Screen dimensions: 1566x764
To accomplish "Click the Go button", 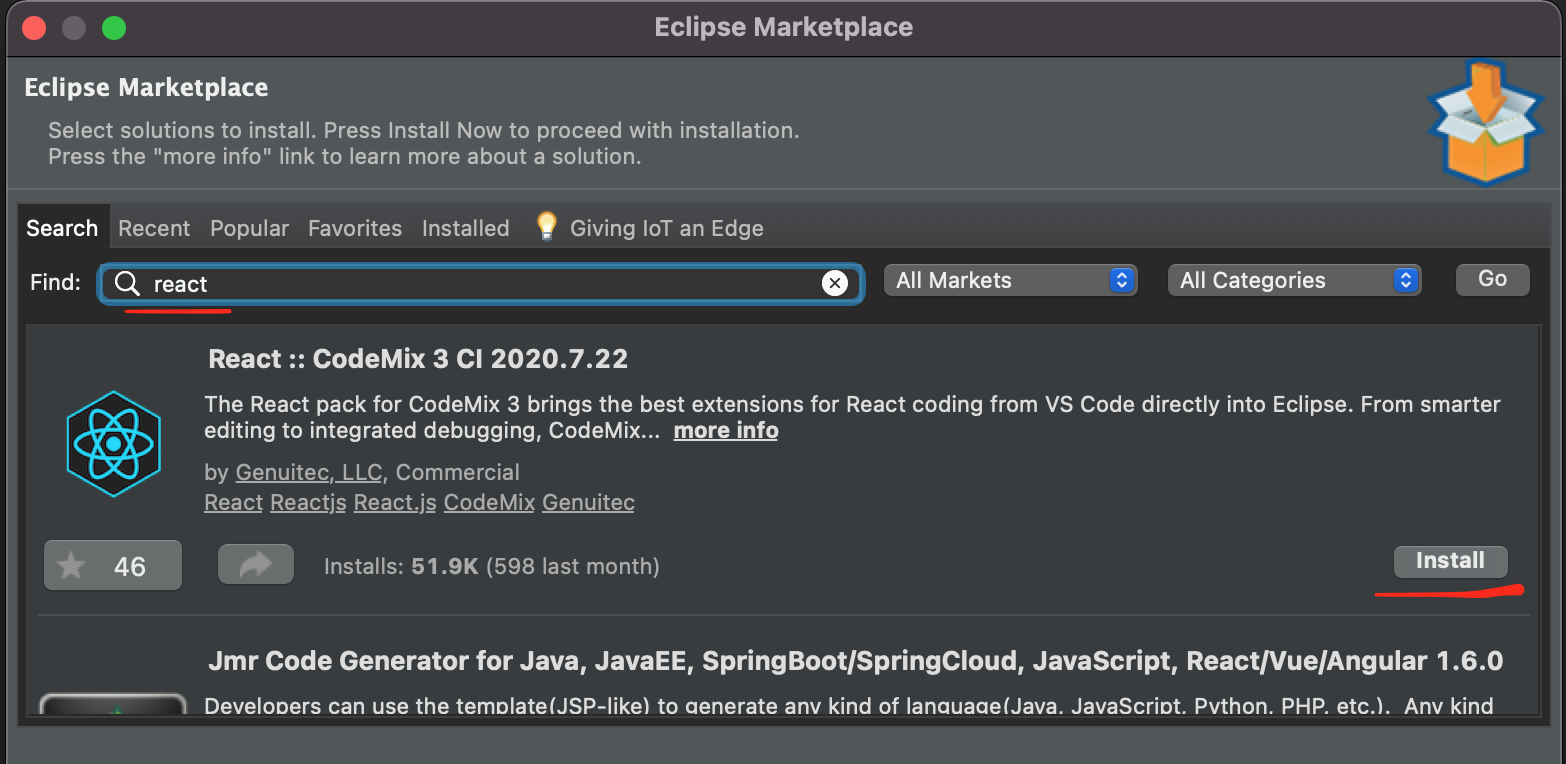I will click(x=1492, y=279).
